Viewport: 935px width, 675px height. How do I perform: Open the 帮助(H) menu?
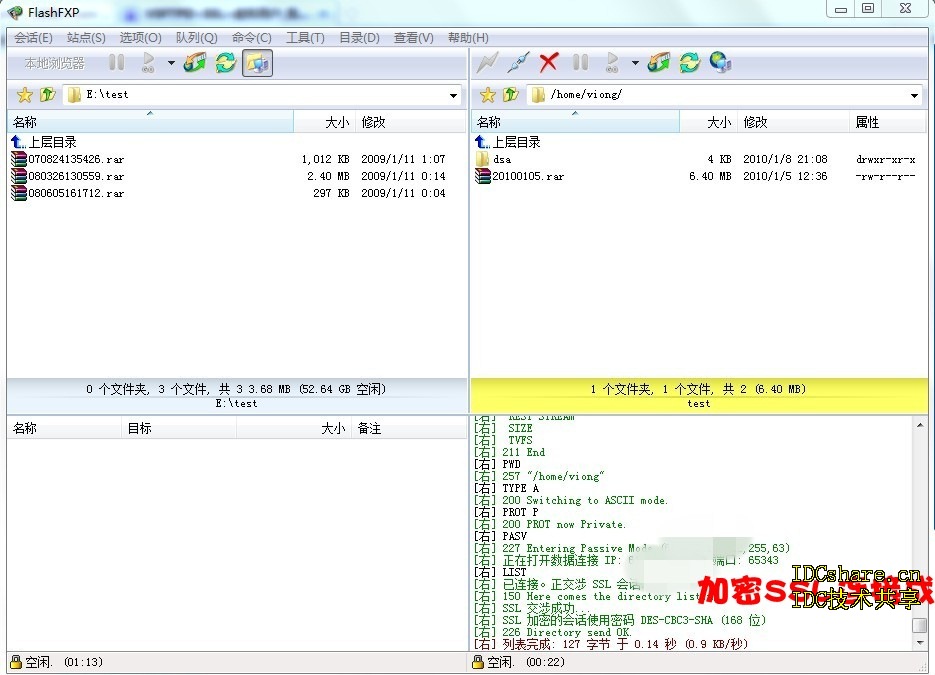pos(468,38)
